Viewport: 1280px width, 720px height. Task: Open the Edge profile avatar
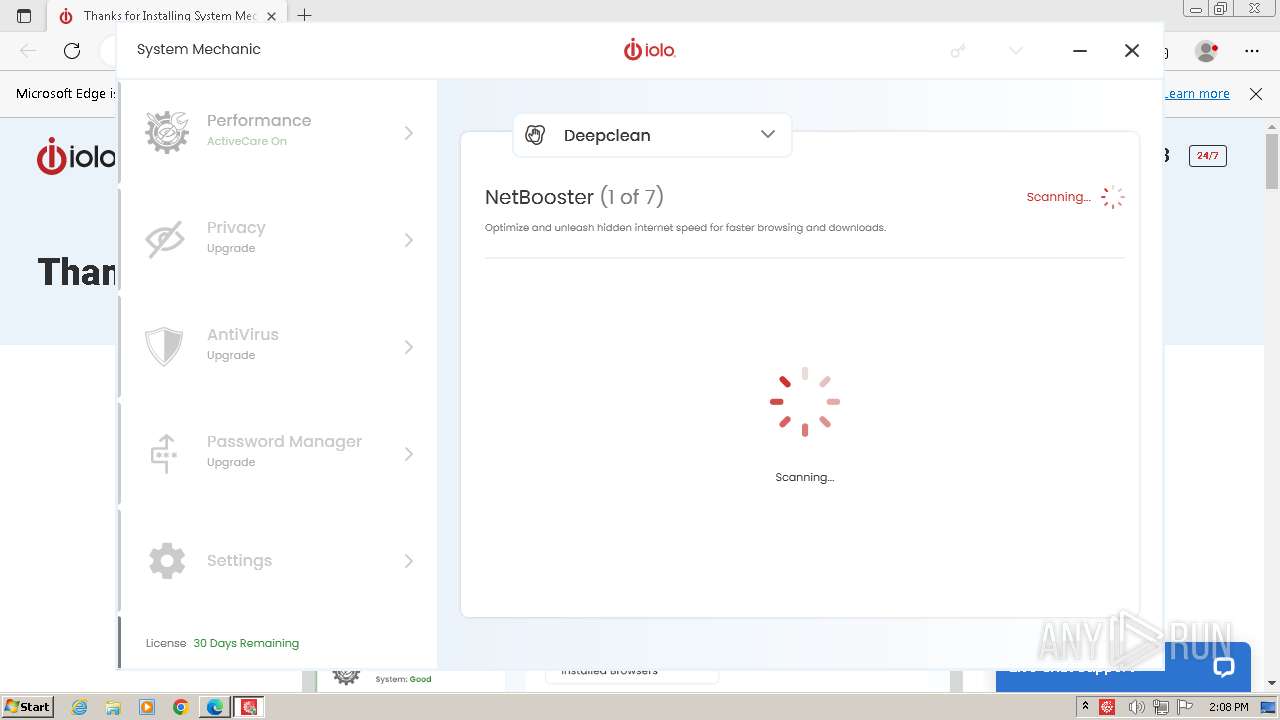(x=1207, y=50)
